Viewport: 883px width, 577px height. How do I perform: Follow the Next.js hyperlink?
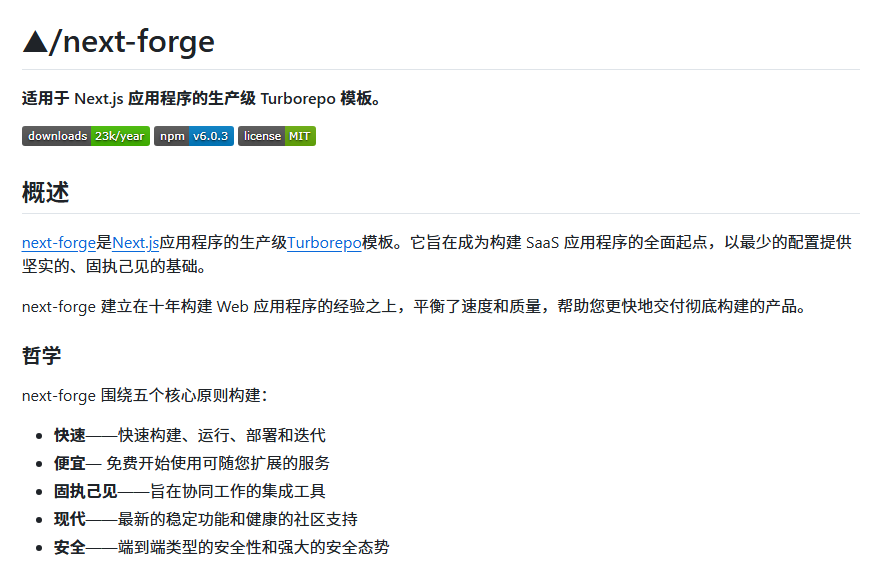[136, 243]
